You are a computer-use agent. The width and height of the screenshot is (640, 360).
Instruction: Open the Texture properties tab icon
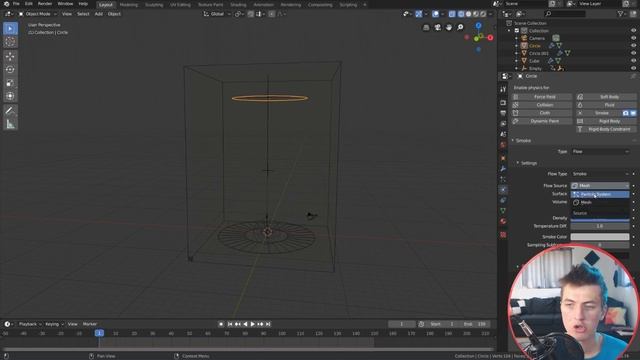(503, 235)
